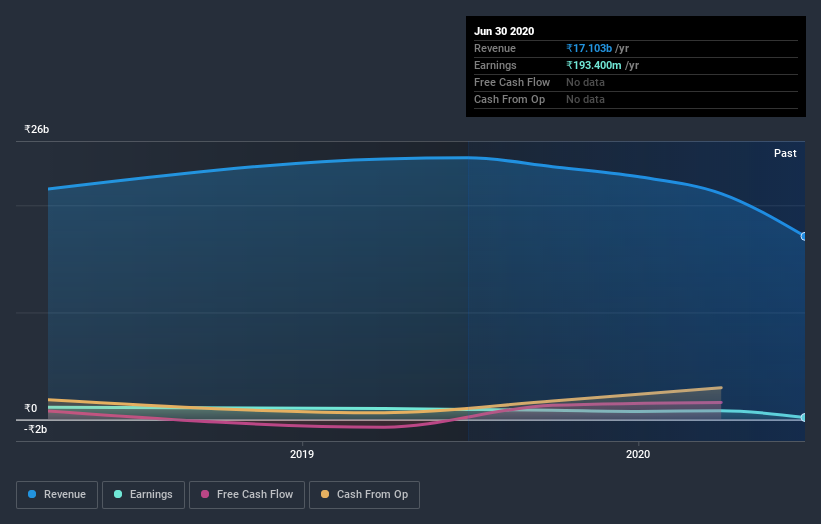The height and width of the screenshot is (524, 821).
Task: Click the ₹0 y-axis label
Action: point(31,408)
